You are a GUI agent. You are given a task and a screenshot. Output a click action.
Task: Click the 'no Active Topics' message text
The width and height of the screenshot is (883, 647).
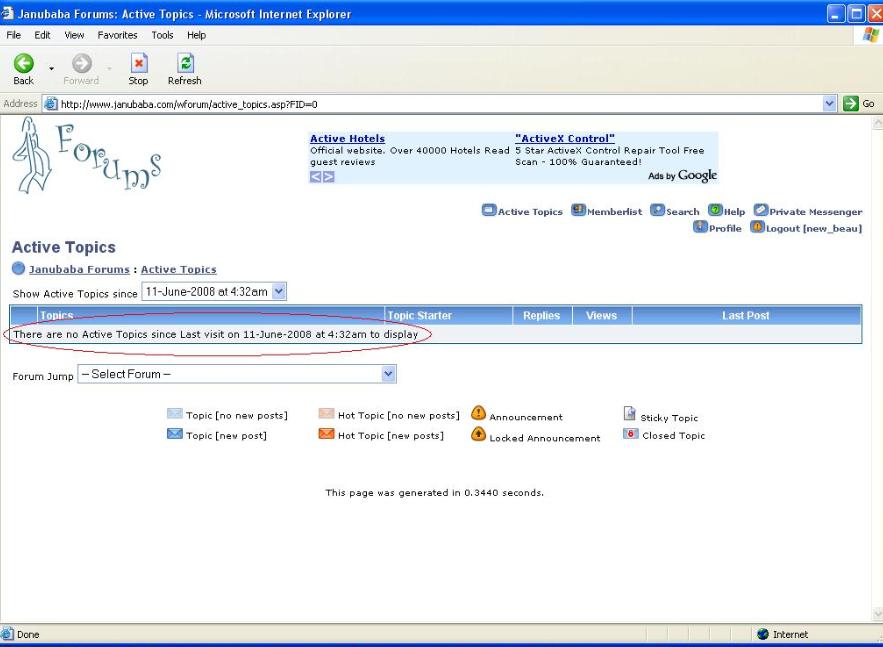(x=216, y=334)
